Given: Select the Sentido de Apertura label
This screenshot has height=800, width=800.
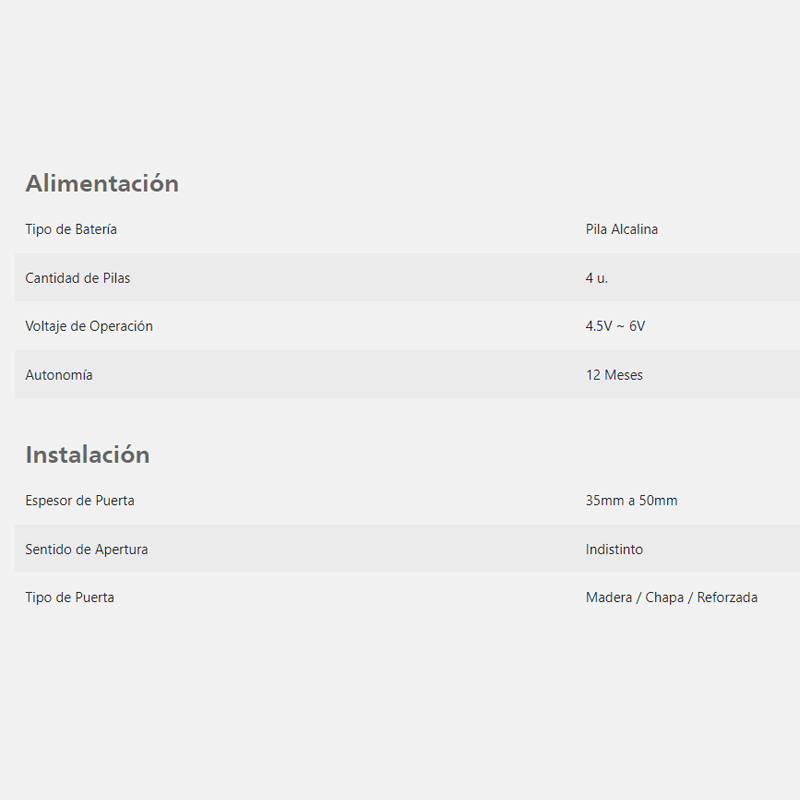Looking at the screenshot, I should point(86,549).
